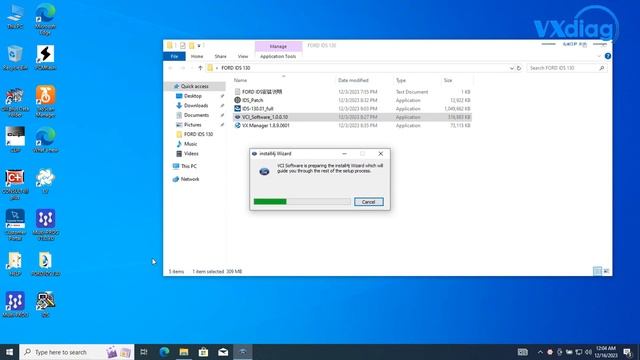This screenshot has width=640, height=360.
Task: Switch to large icons view in Explorer
Action: [606, 271]
